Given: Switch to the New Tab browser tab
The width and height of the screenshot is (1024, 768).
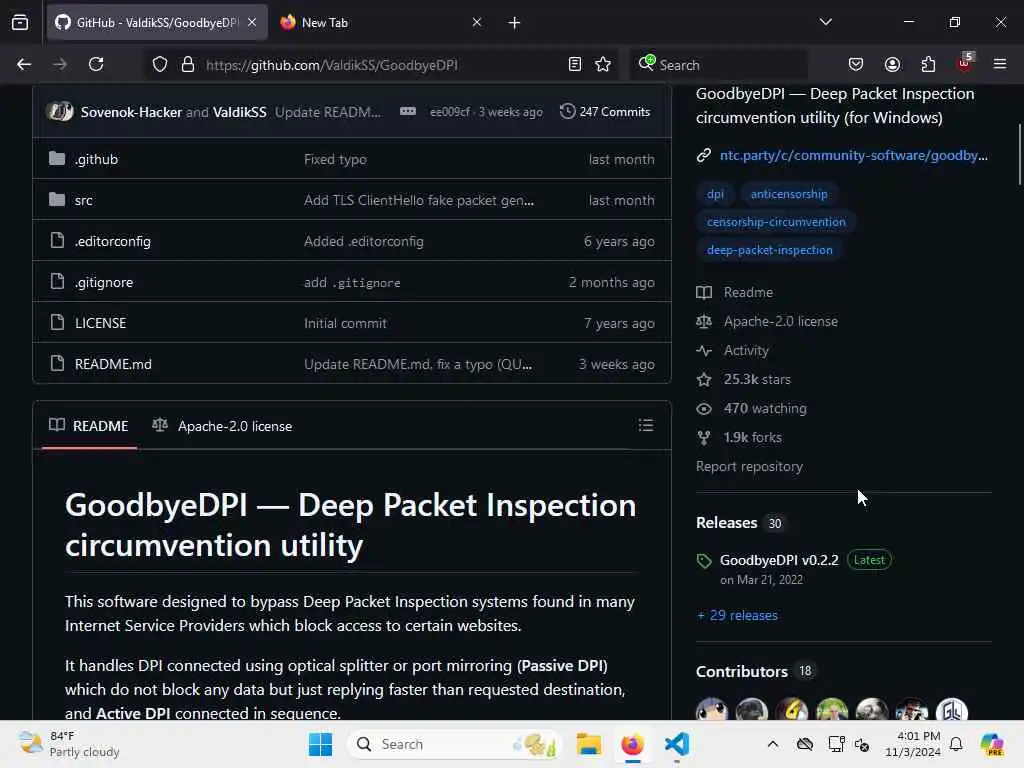Looking at the screenshot, I should (x=380, y=22).
